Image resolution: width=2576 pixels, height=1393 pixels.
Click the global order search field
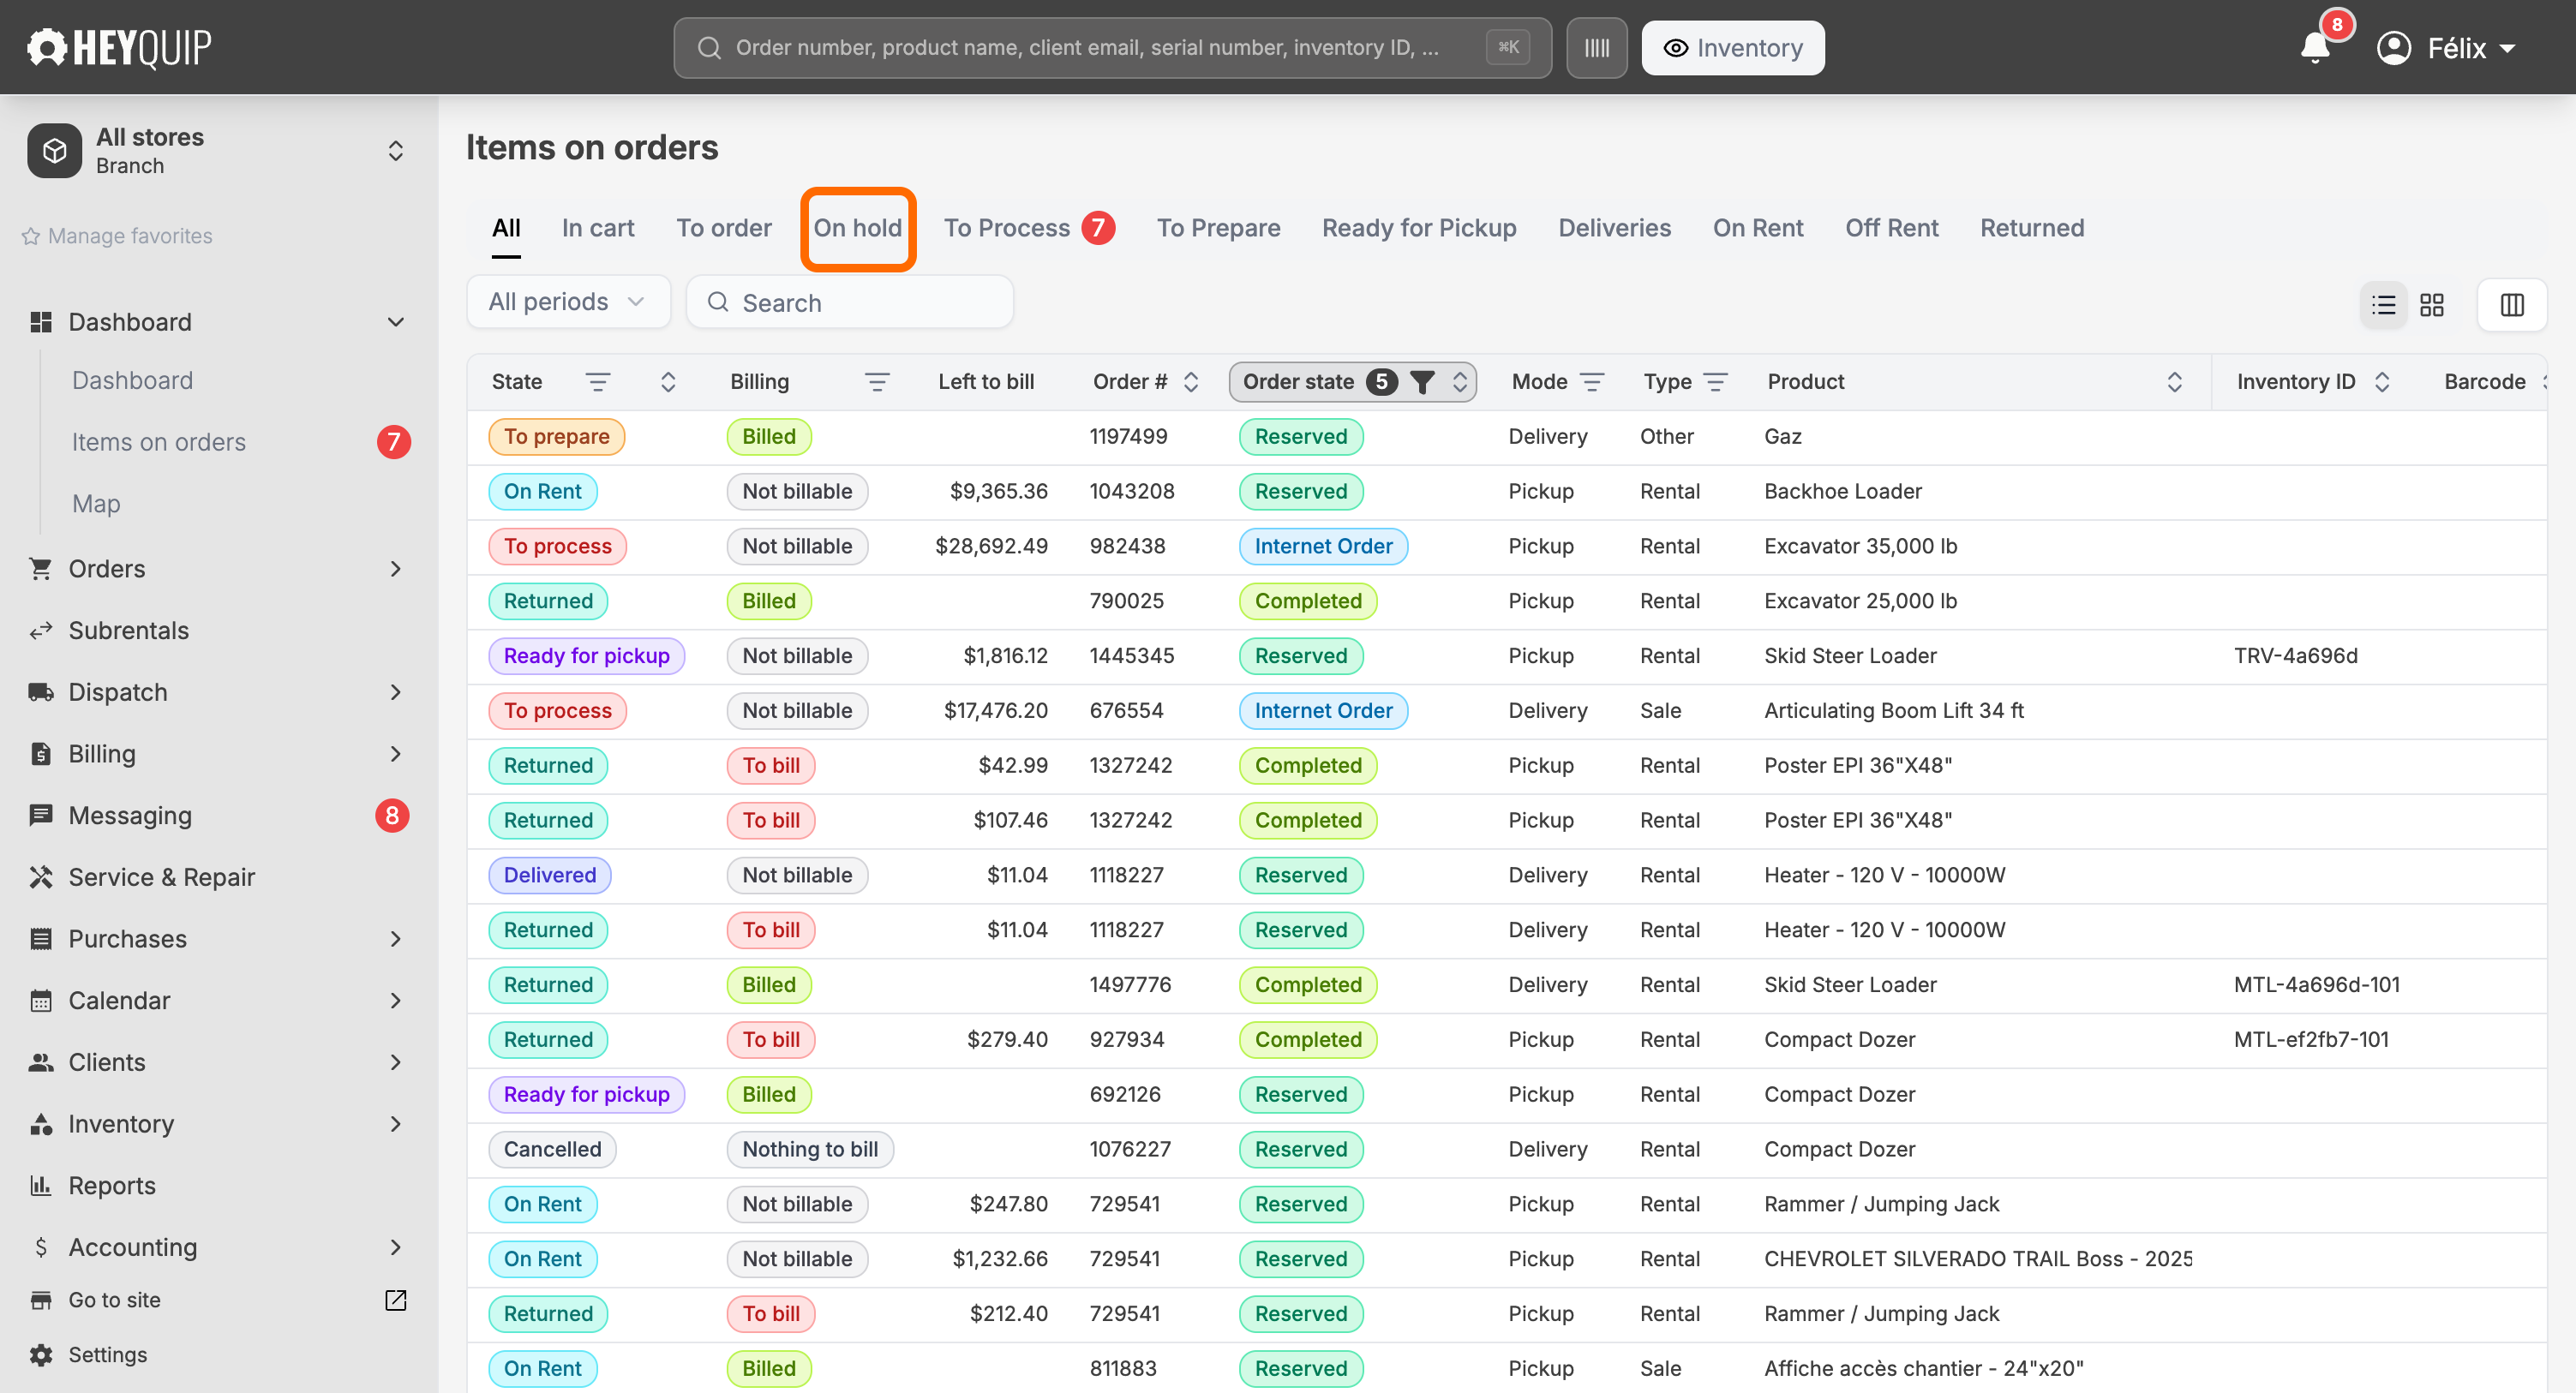[1112, 48]
